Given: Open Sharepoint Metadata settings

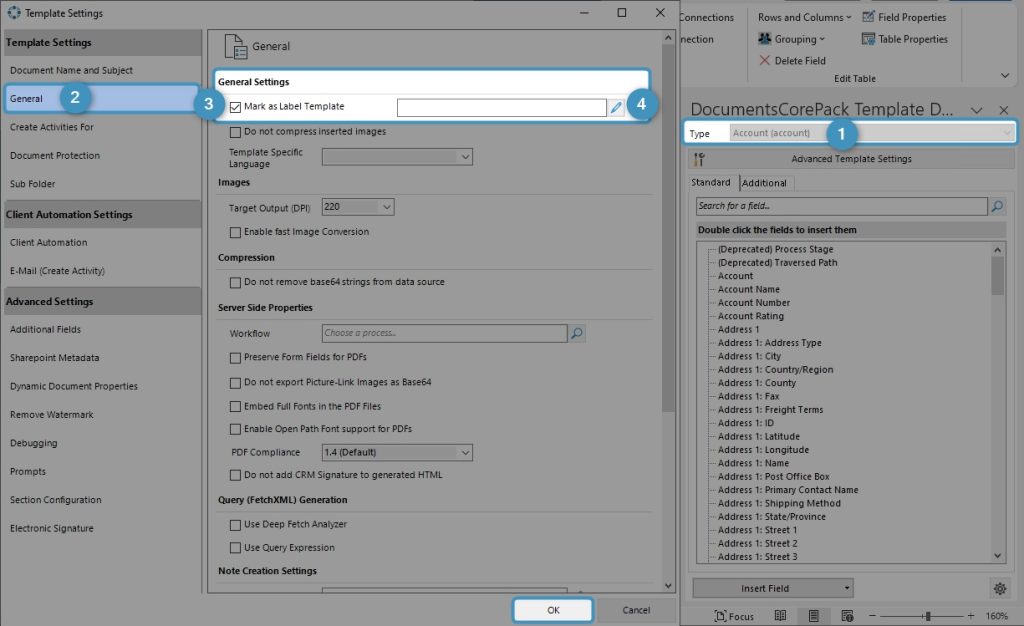Looking at the screenshot, I should 55,358.
